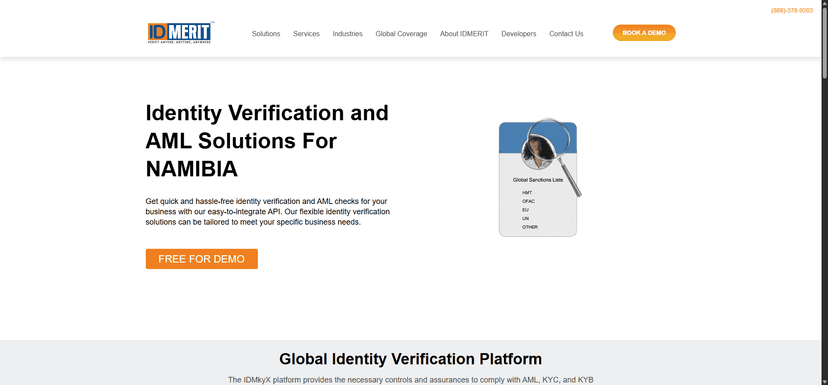The image size is (828, 385).
Task: Open the Developers menu
Action: tap(519, 34)
